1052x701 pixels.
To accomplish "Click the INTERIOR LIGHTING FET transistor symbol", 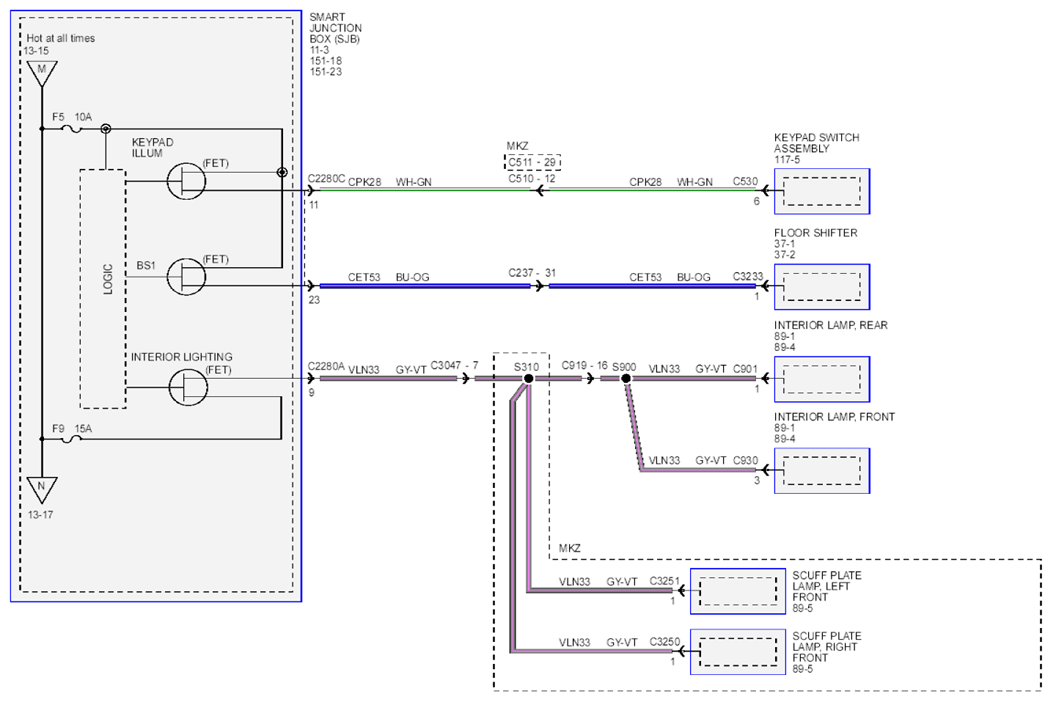I will point(189,387).
